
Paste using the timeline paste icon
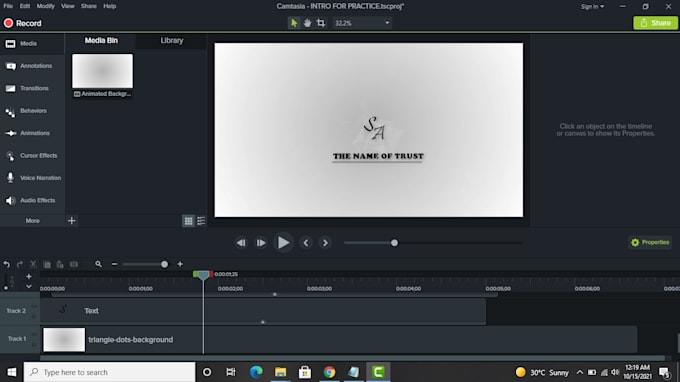(x=60, y=264)
